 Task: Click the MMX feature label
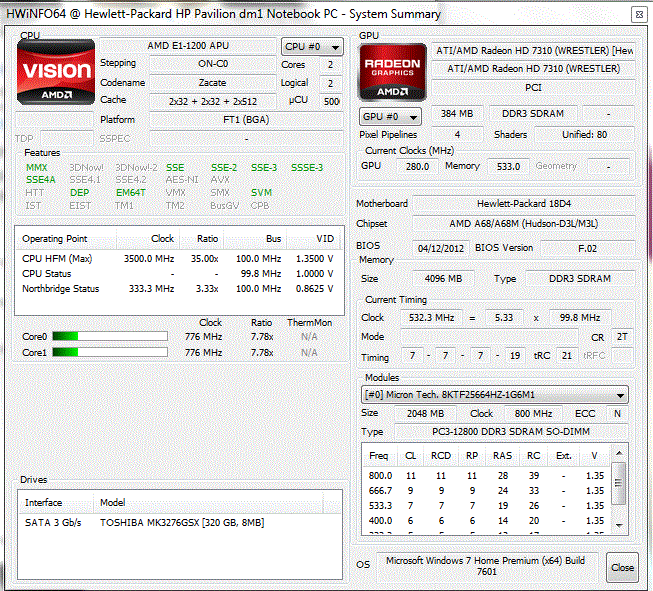pos(37,167)
